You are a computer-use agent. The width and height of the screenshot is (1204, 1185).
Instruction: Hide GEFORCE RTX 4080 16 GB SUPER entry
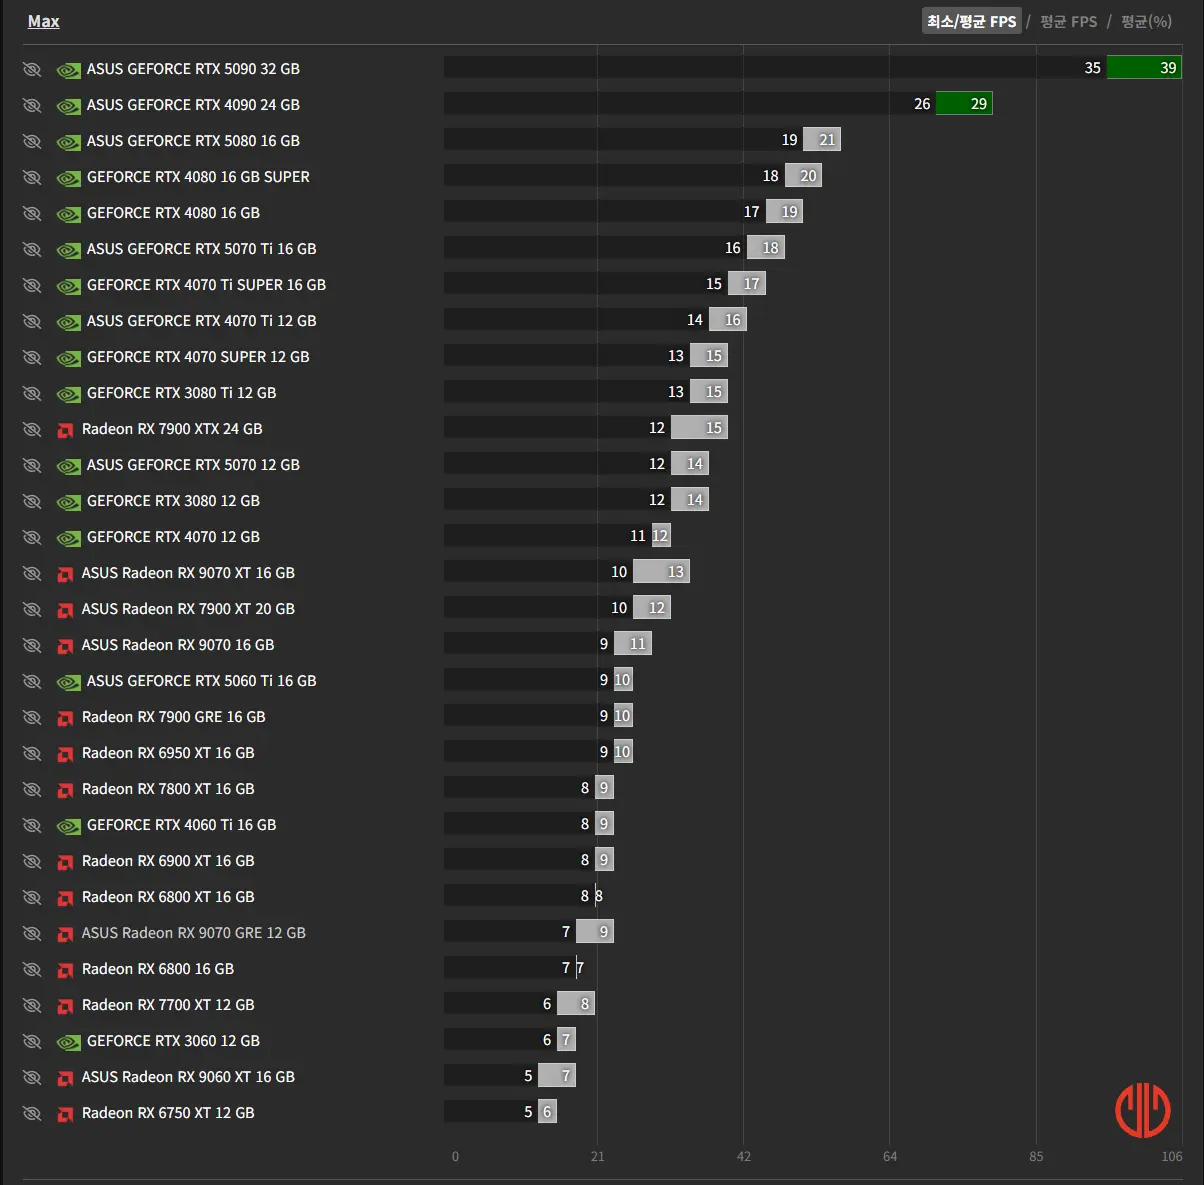pos(32,177)
